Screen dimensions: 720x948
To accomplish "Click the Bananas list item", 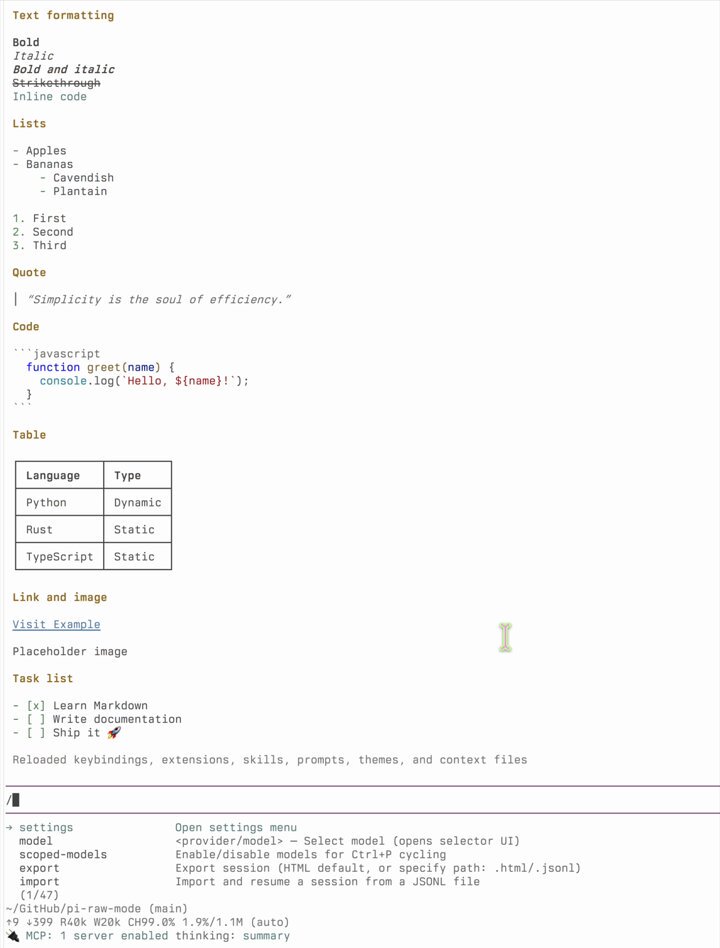I will (50, 164).
